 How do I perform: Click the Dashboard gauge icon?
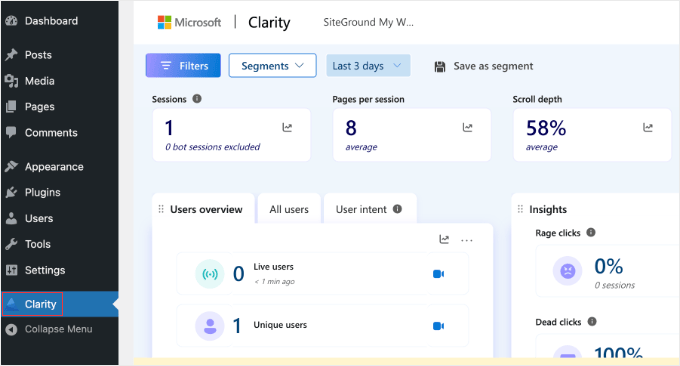click(x=12, y=21)
